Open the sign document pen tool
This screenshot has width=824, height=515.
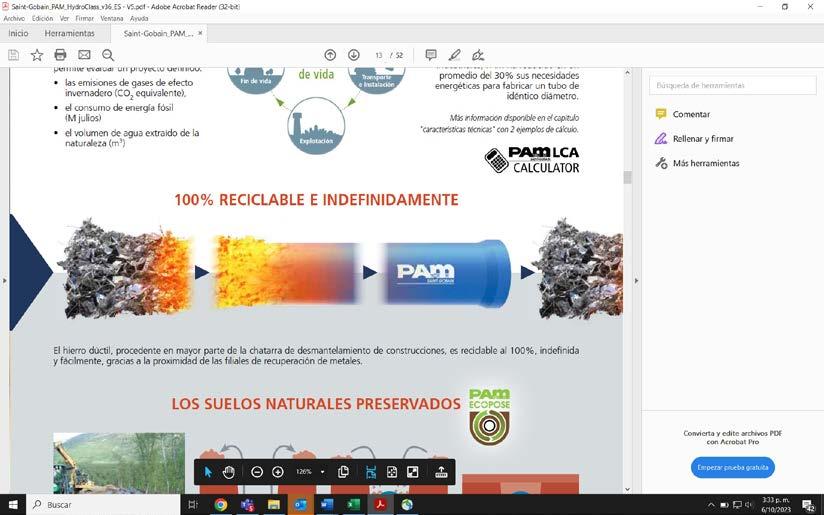point(478,55)
